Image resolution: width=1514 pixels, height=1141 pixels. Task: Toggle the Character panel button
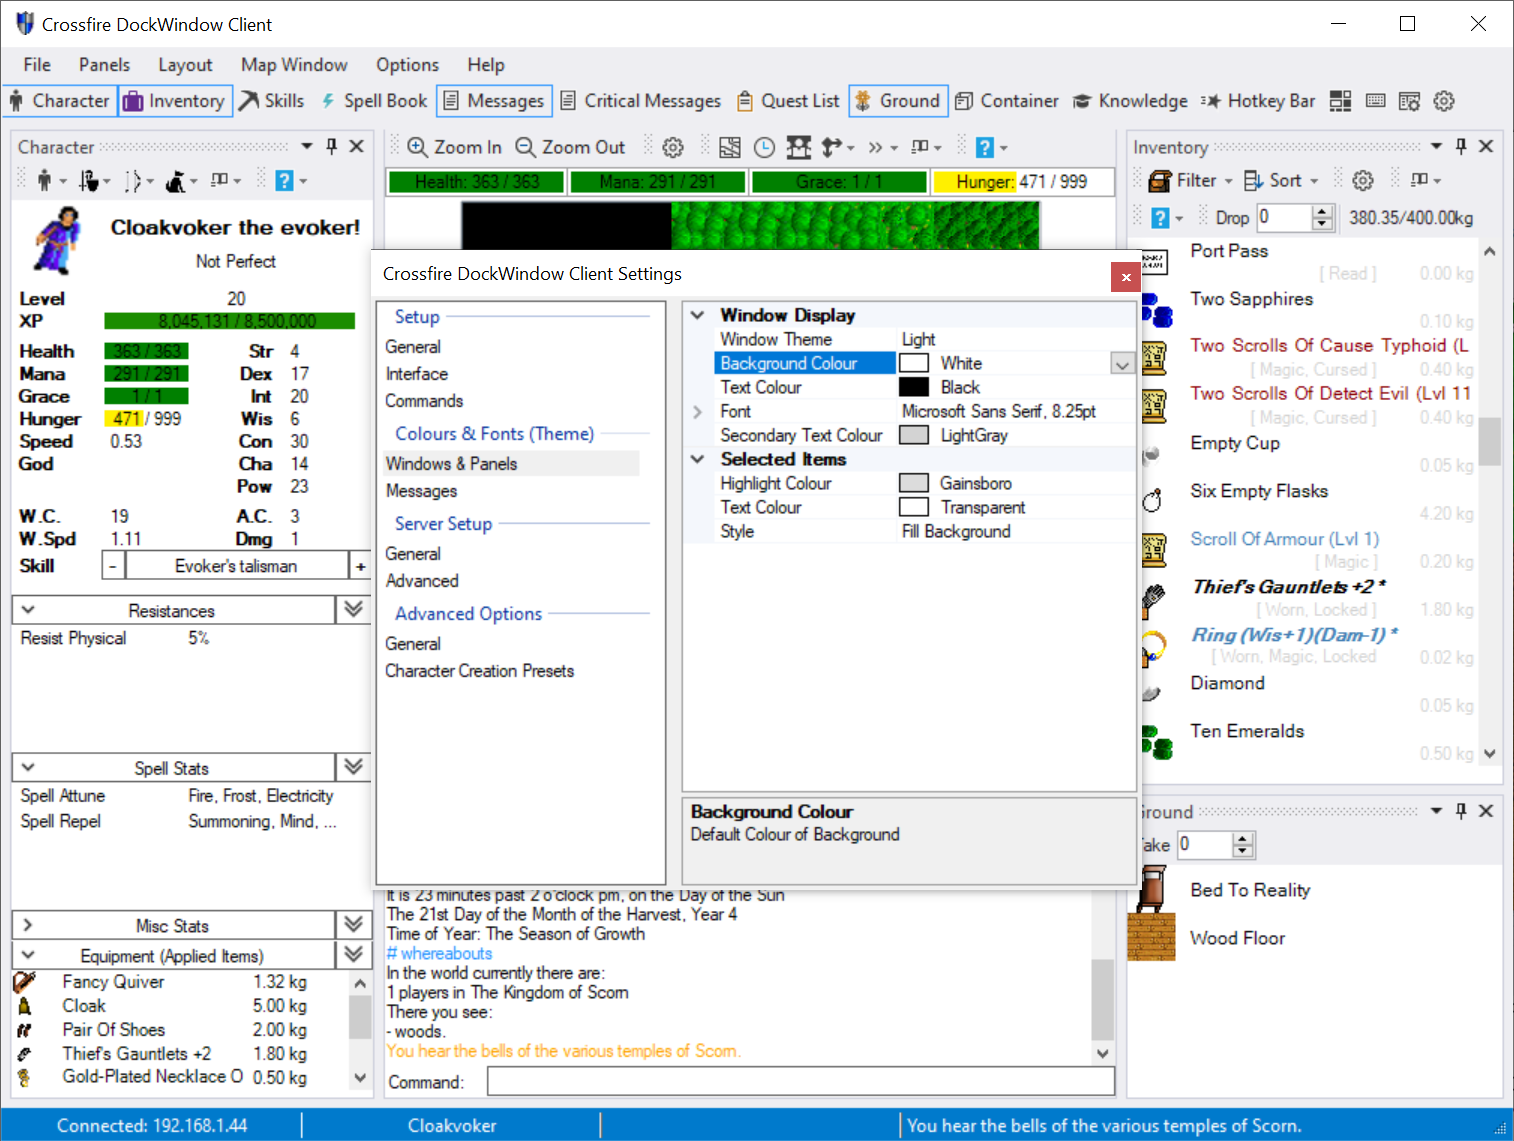tap(59, 101)
